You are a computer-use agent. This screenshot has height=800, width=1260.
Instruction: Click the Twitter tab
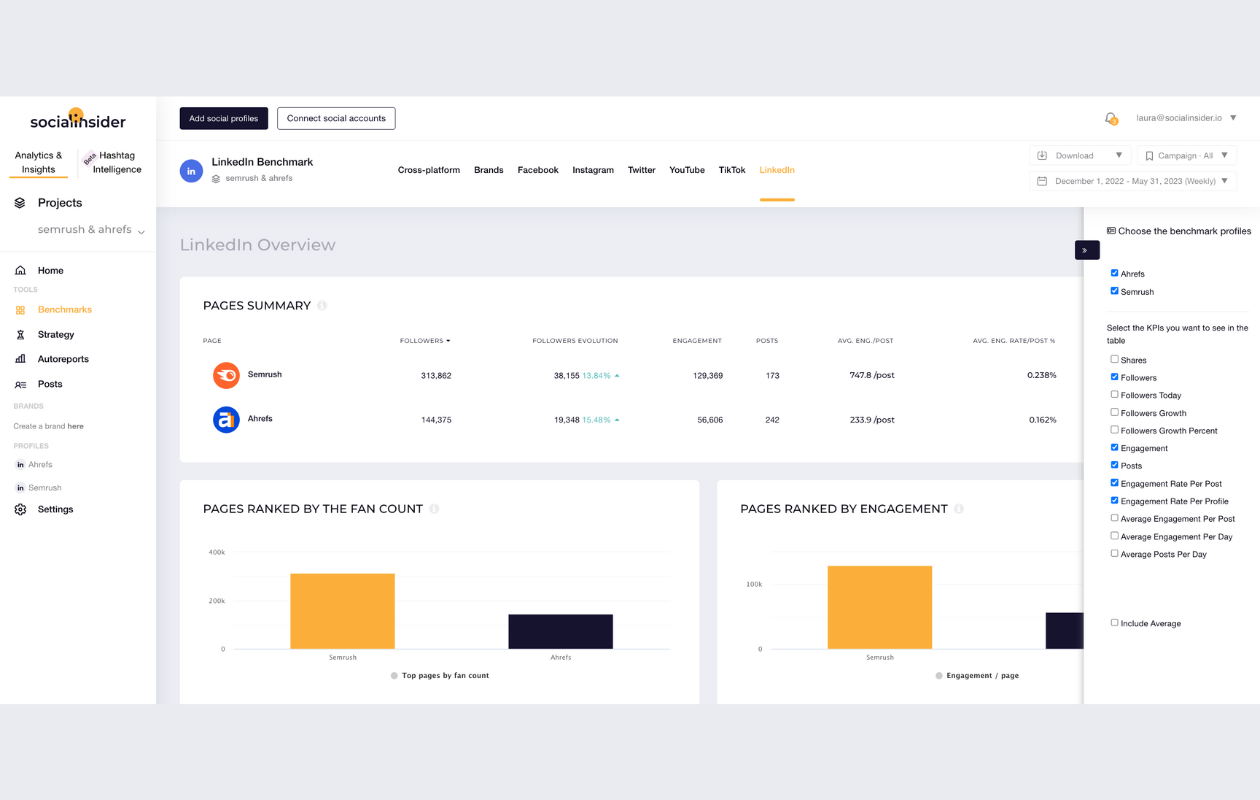pos(642,170)
